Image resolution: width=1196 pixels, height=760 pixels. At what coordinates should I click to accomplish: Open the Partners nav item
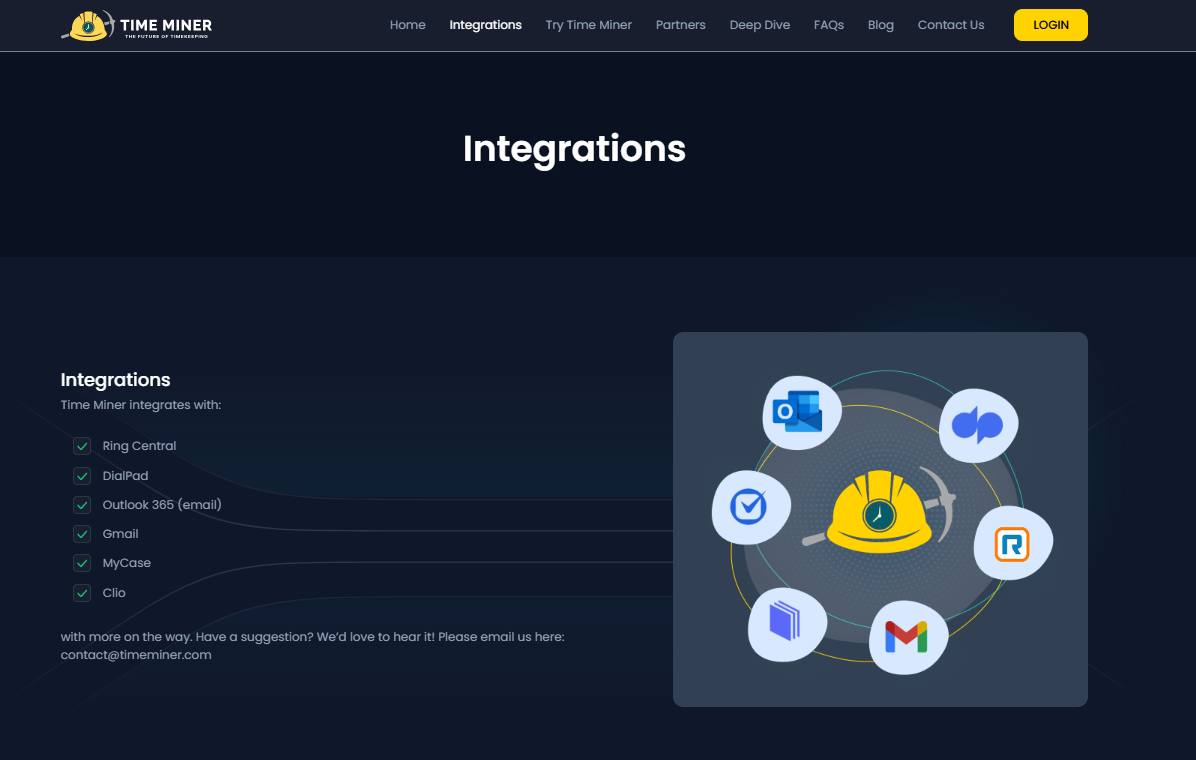(680, 25)
